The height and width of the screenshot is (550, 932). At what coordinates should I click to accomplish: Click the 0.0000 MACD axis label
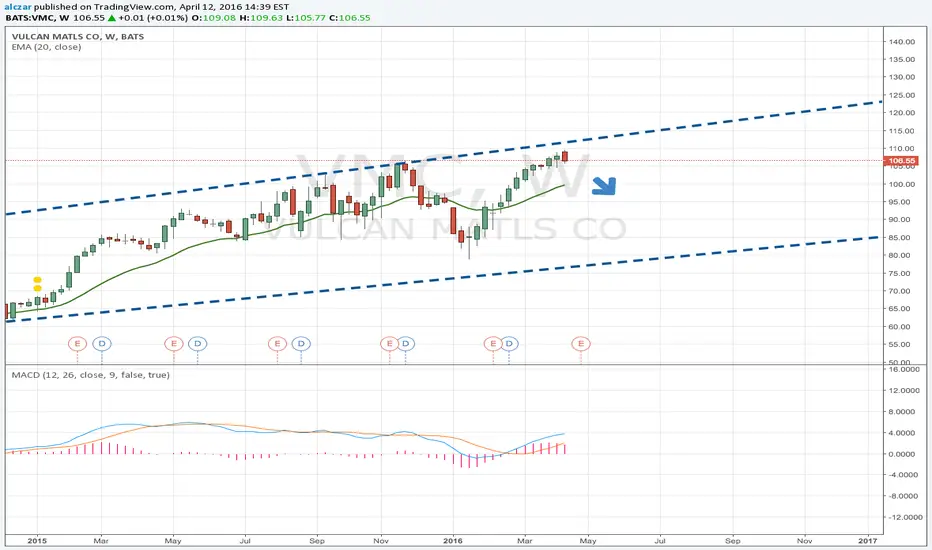pos(904,454)
